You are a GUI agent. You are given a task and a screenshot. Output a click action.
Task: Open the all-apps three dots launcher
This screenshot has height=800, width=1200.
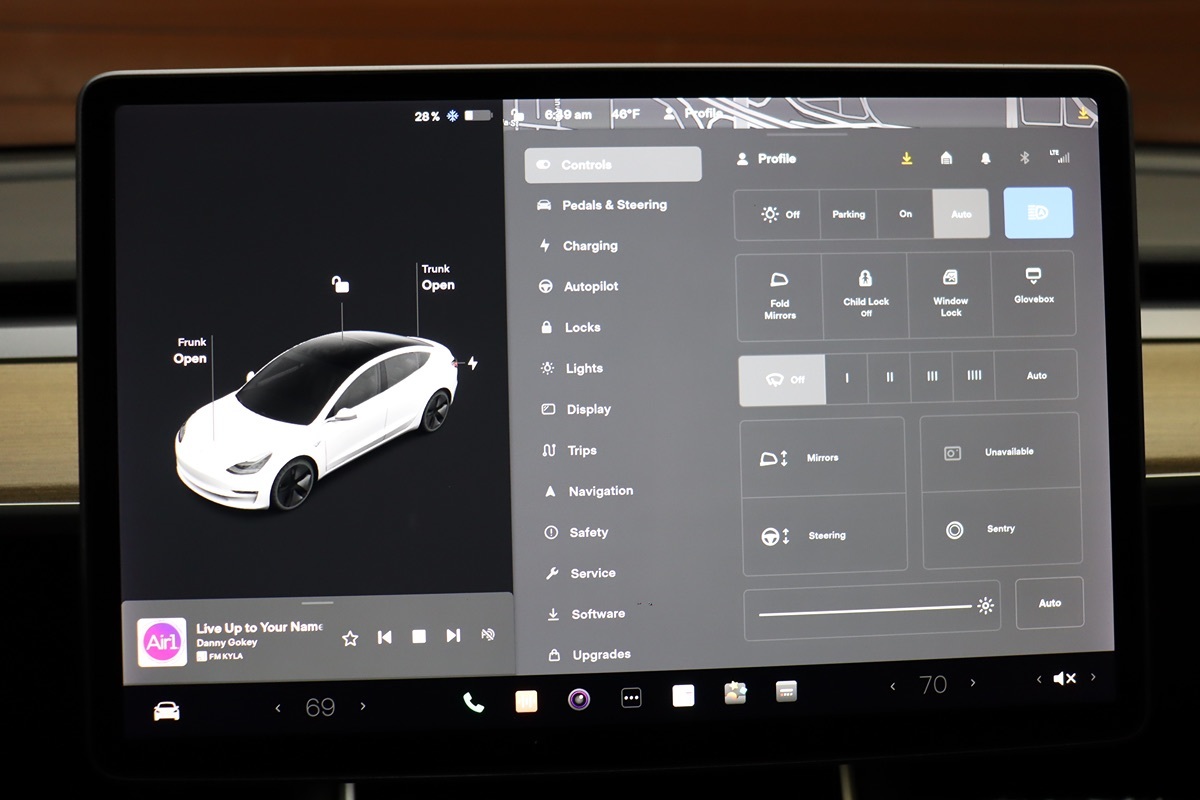pyautogui.click(x=631, y=698)
